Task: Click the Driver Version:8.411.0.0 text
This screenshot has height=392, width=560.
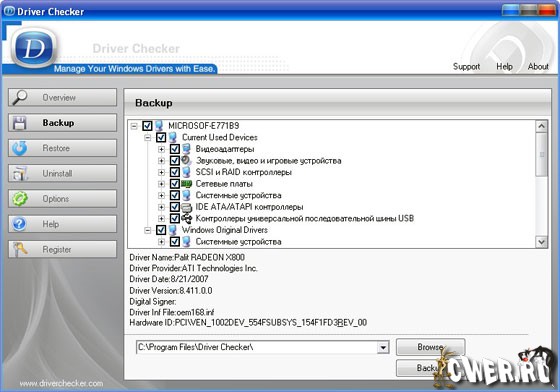Action: coord(171,291)
